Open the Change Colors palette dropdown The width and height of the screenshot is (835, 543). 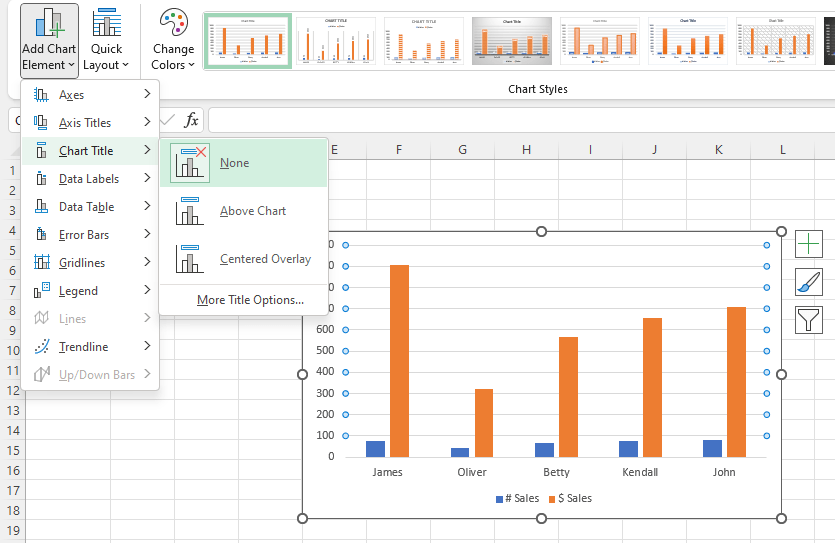pos(173,40)
